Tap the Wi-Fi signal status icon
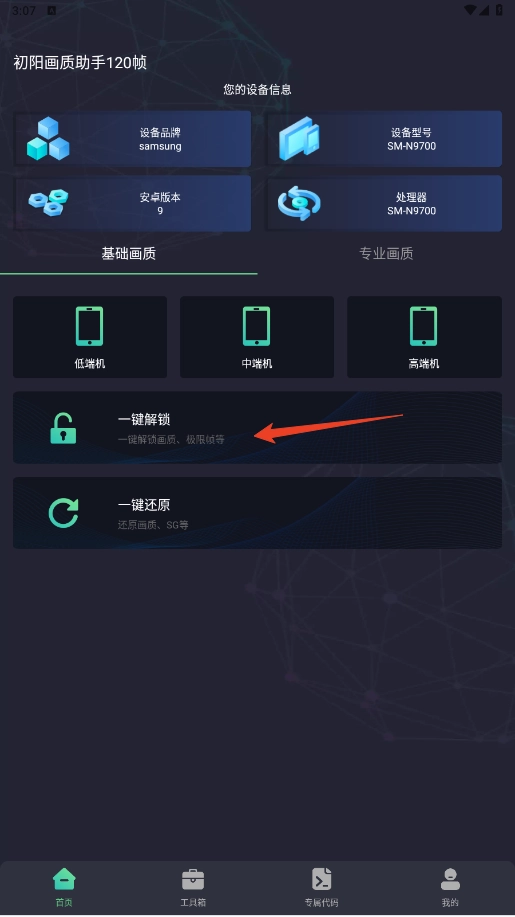 [x=470, y=10]
